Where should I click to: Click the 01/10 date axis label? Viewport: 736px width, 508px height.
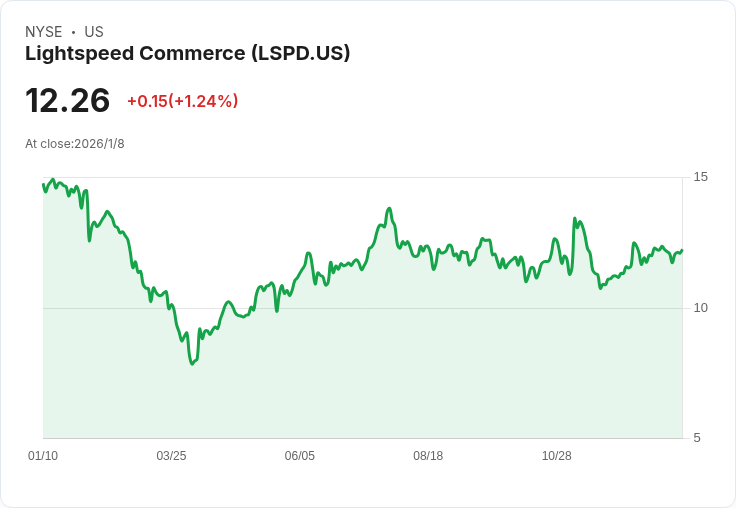pos(43,456)
